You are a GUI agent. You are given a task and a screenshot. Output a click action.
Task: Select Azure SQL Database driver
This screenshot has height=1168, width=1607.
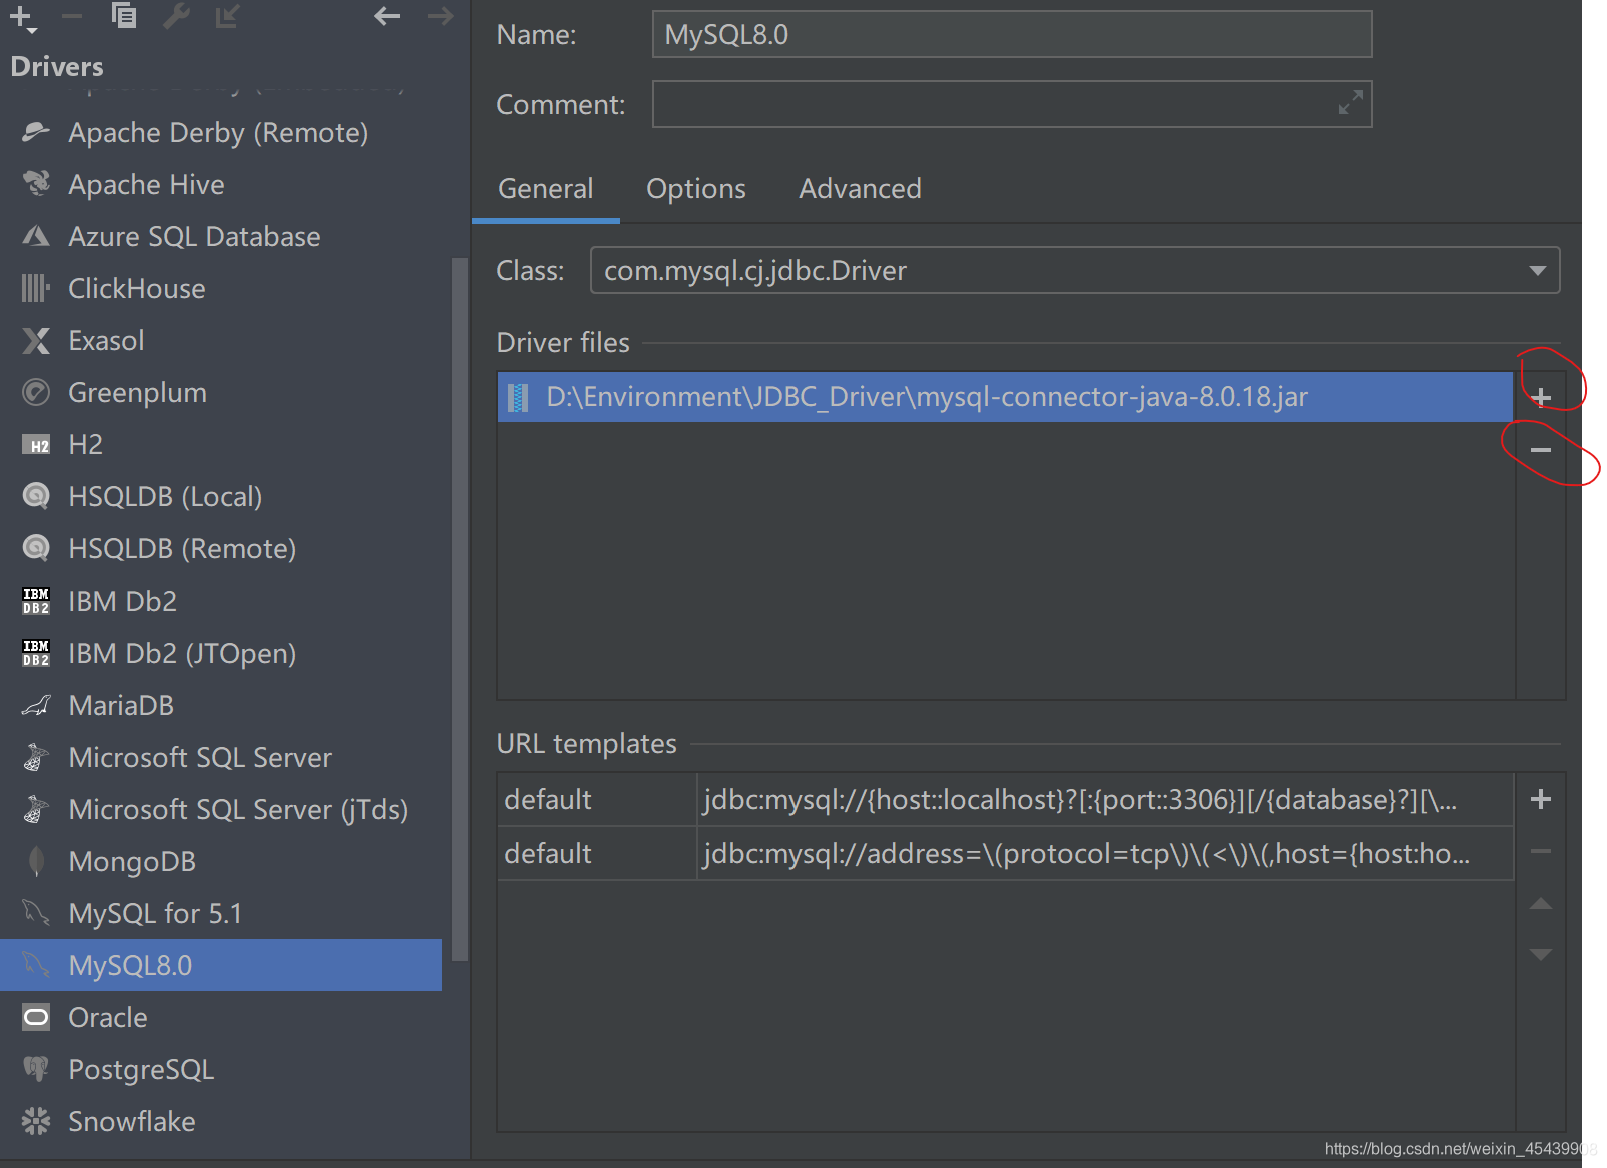coord(221,236)
